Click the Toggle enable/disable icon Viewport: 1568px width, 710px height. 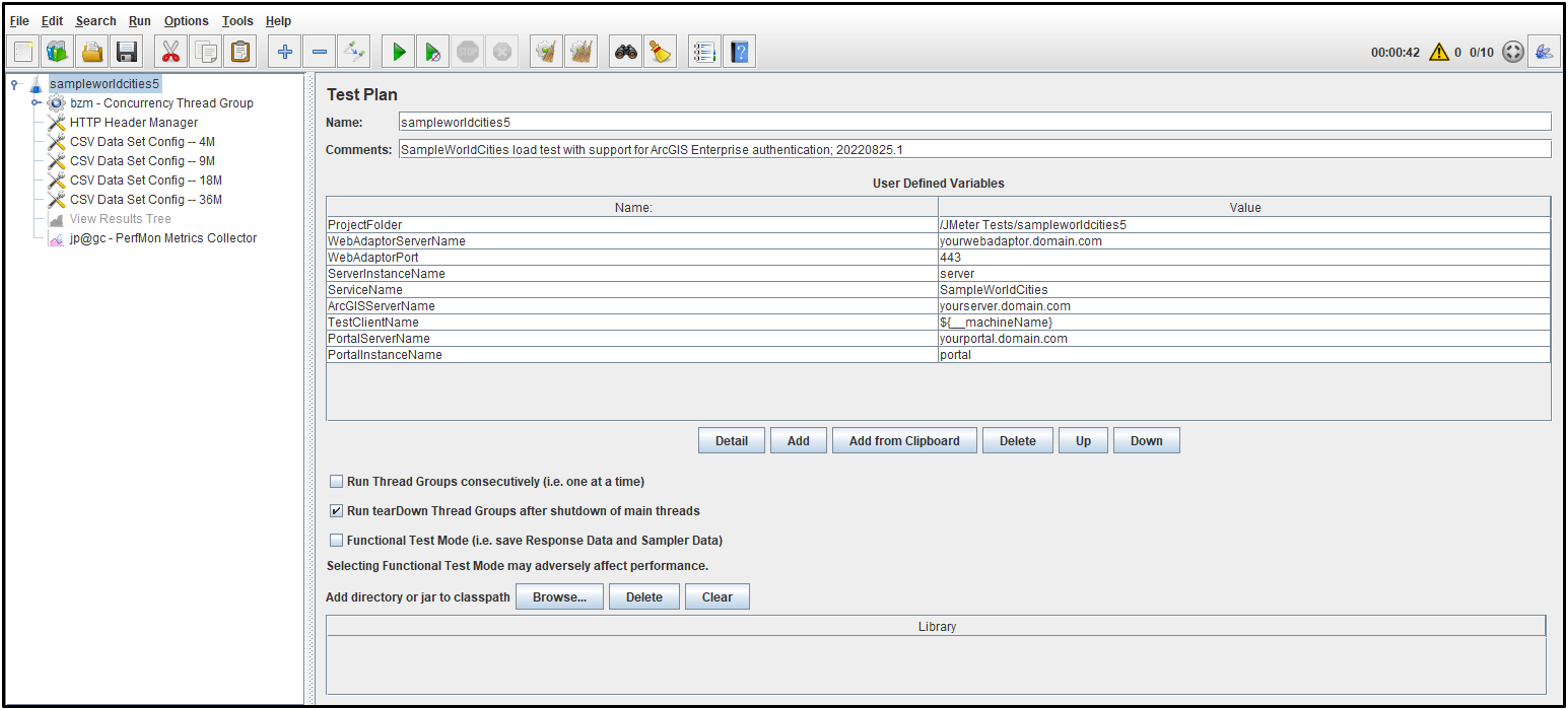(x=353, y=51)
